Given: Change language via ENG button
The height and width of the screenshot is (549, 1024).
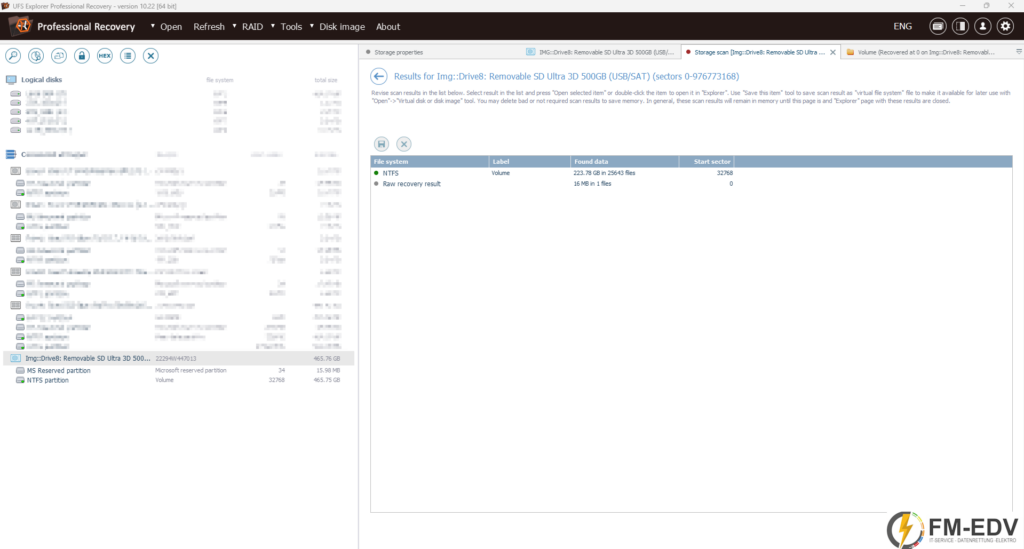Looking at the screenshot, I should [x=903, y=27].
